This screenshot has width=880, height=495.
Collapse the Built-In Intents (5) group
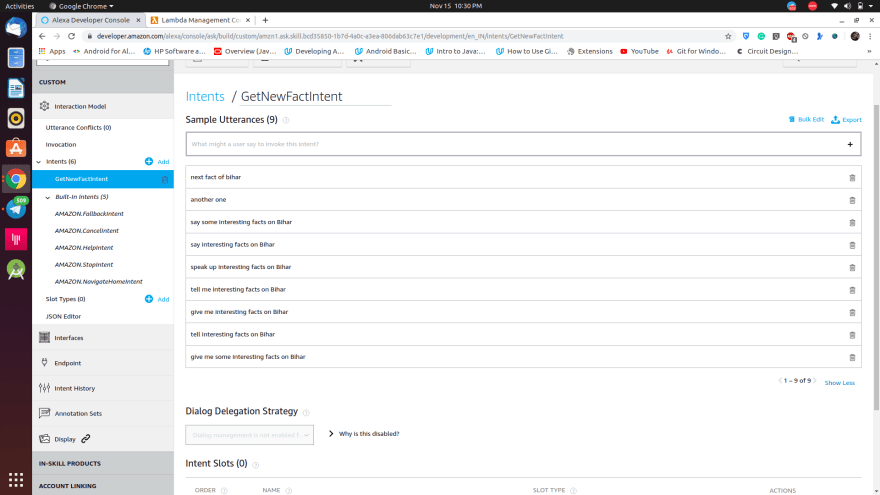click(48, 197)
